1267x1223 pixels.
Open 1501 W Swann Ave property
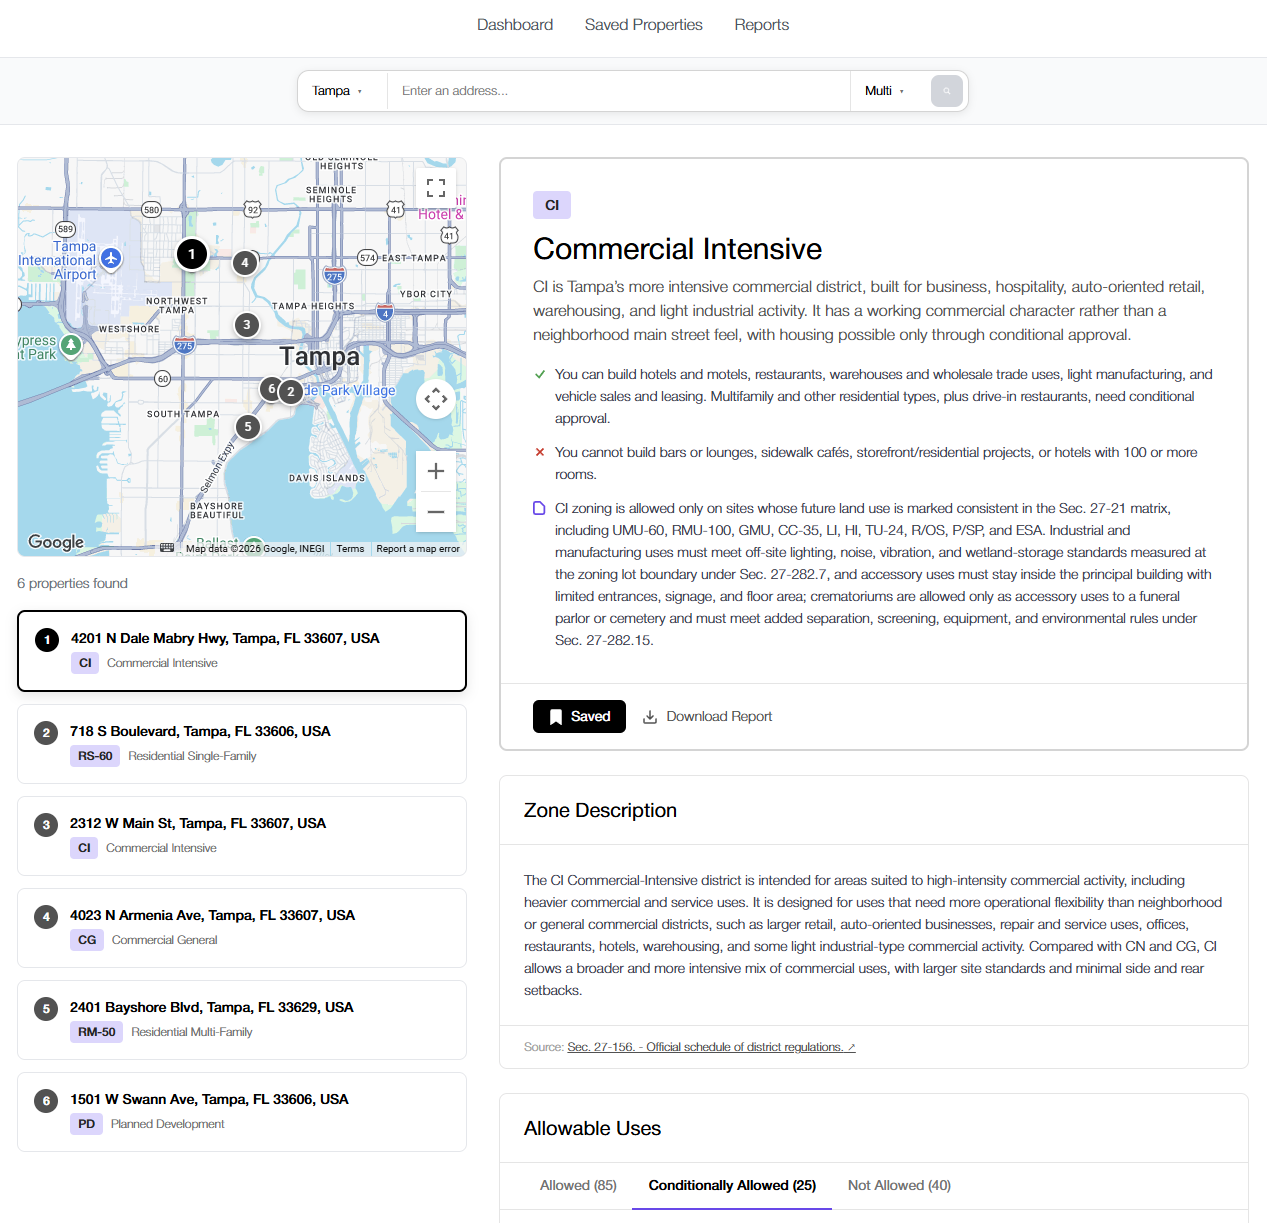point(242,1112)
